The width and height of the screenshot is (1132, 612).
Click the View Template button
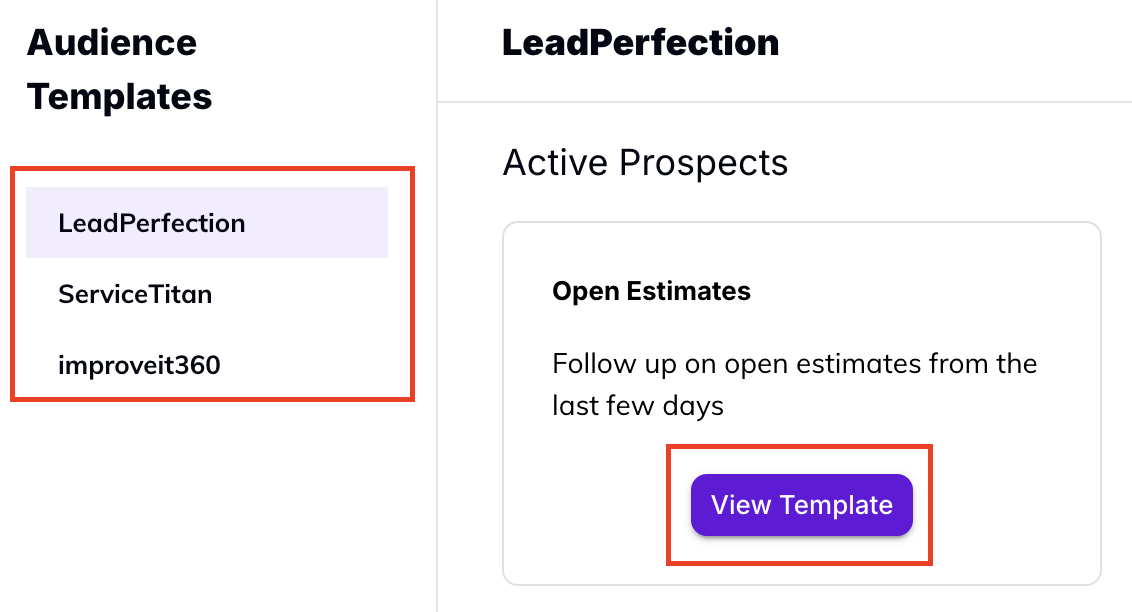click(801, 505)
